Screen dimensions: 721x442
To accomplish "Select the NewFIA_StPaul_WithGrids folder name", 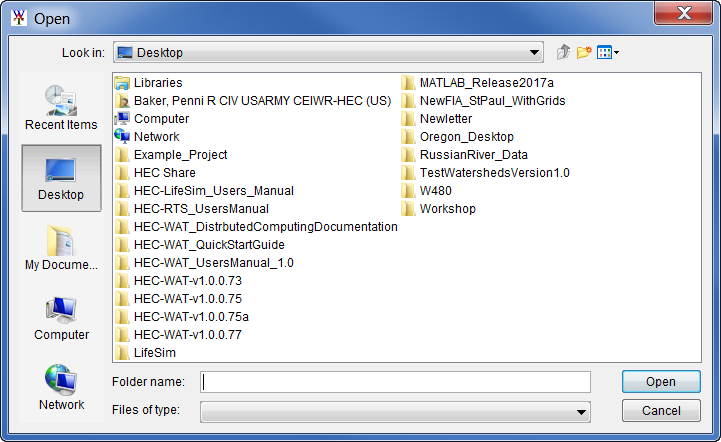I will [492, 101].
